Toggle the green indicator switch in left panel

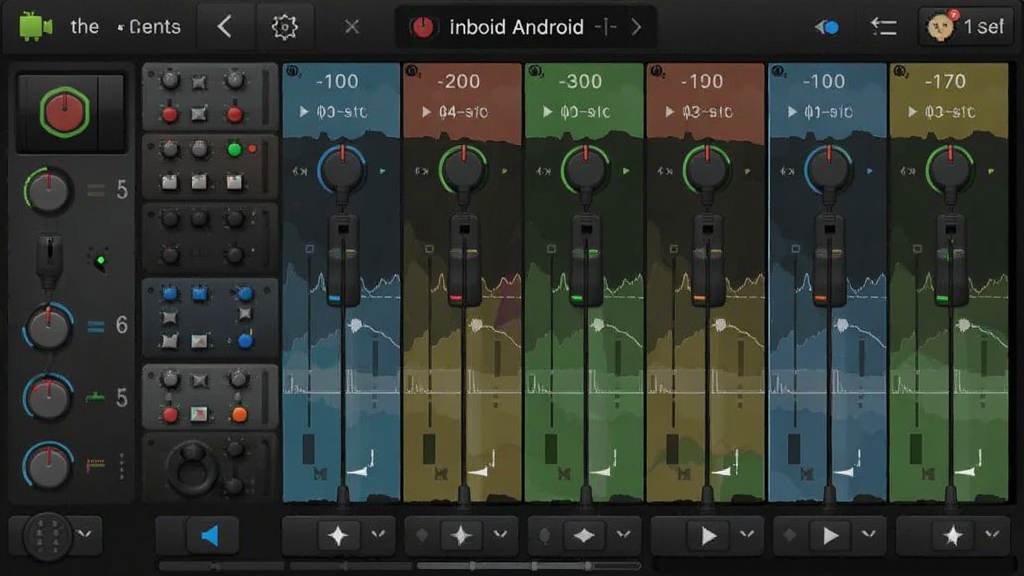100,261
